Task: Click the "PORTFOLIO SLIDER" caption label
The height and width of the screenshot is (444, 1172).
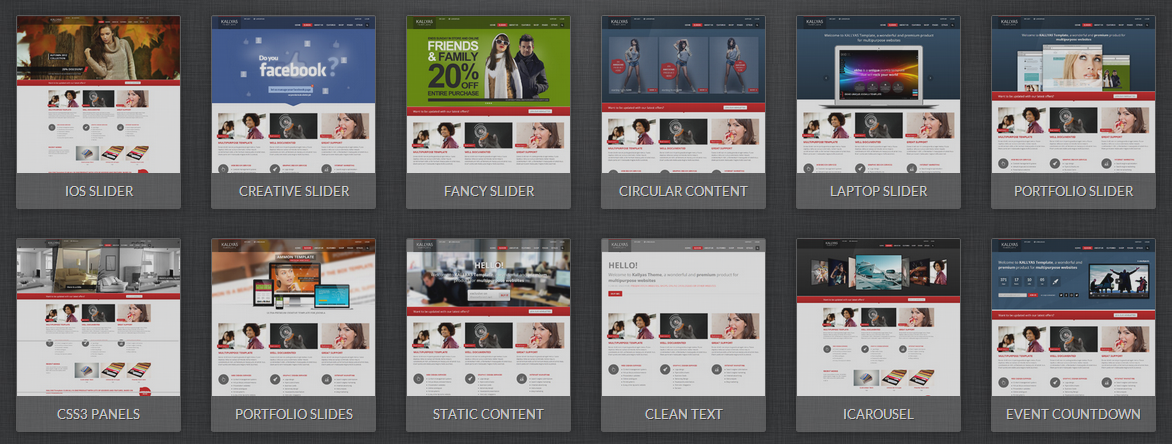Action: click(x=1073, y=191)
